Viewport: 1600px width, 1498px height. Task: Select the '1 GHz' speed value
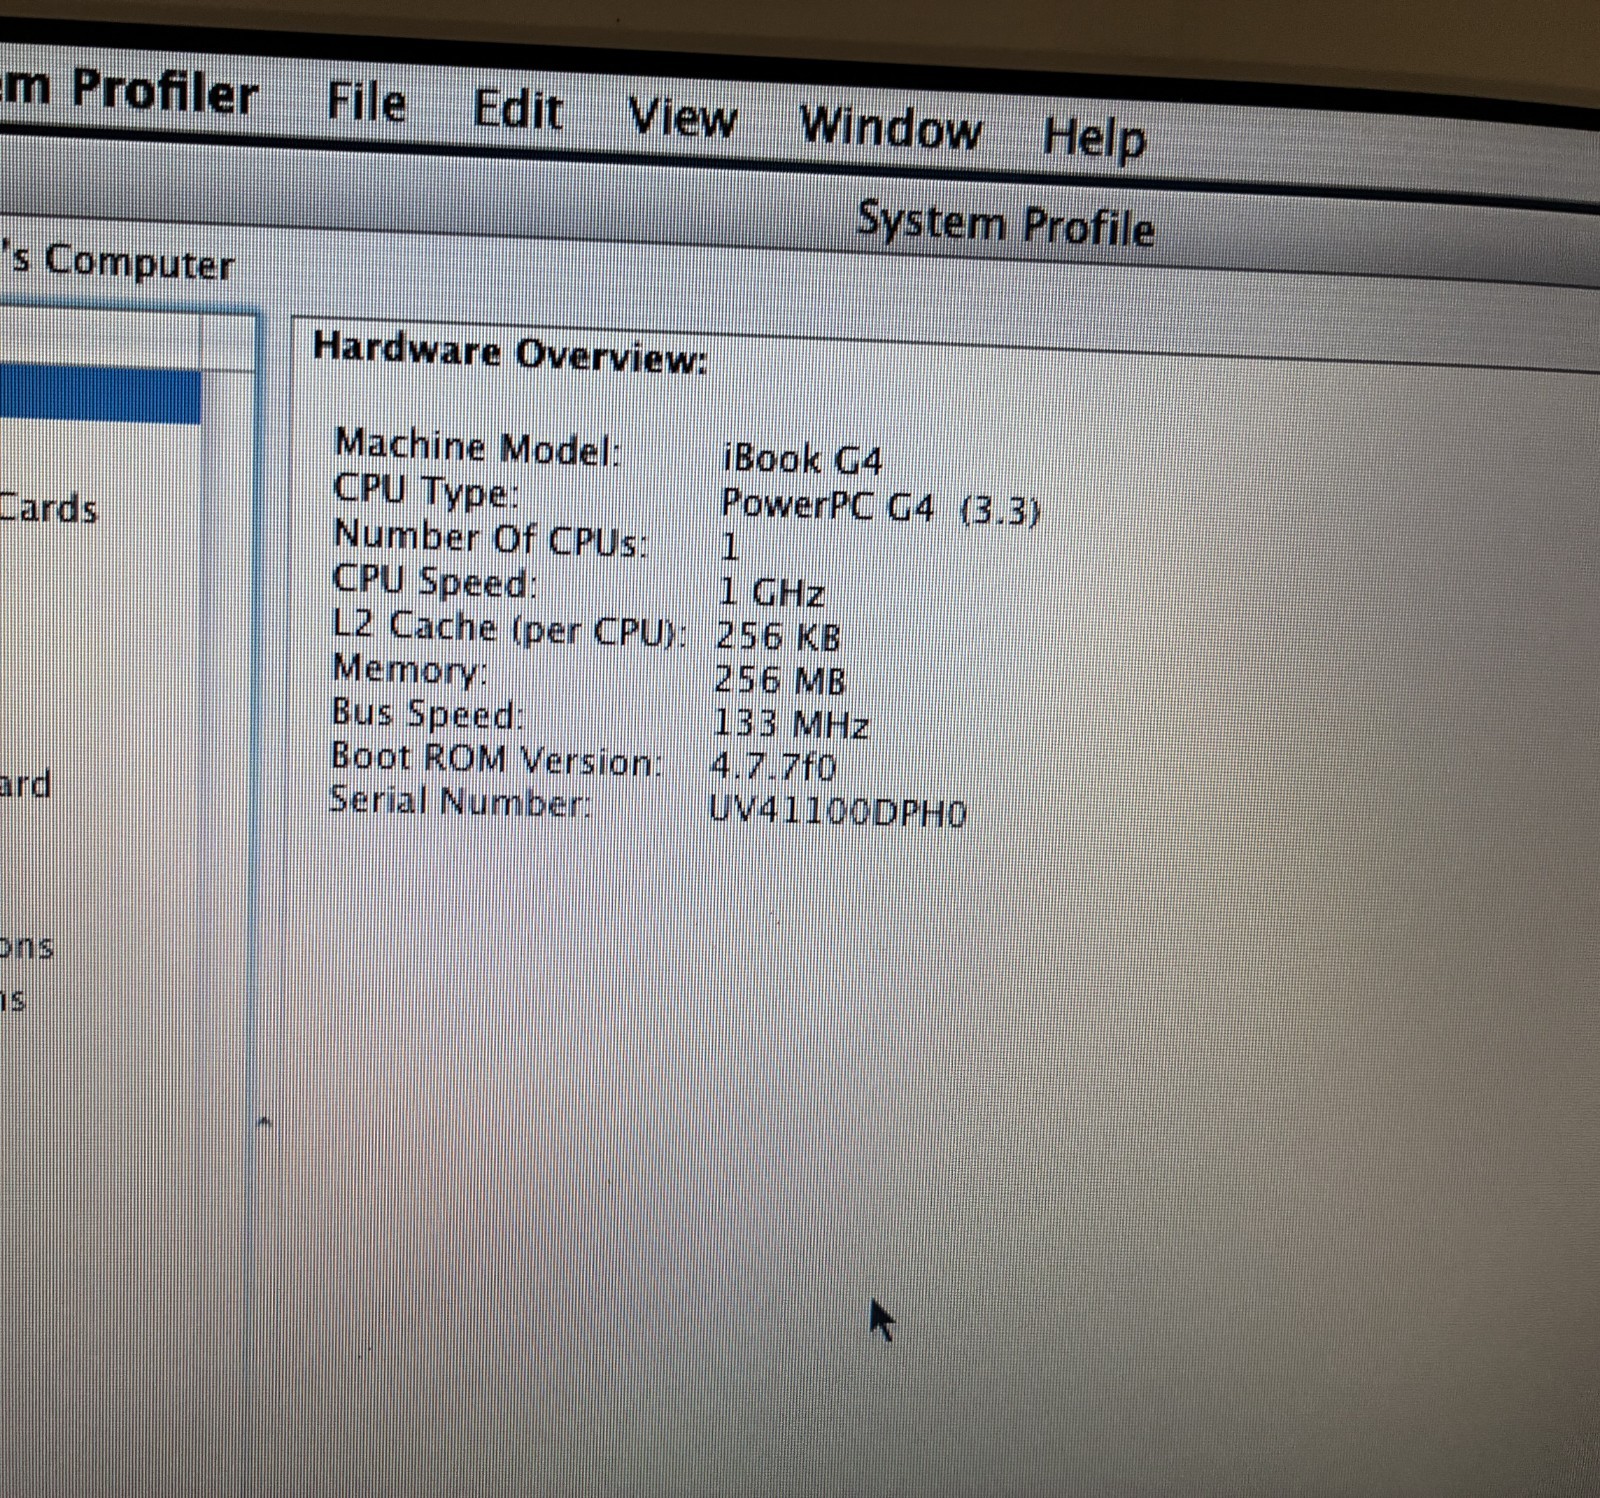[771, 592]
